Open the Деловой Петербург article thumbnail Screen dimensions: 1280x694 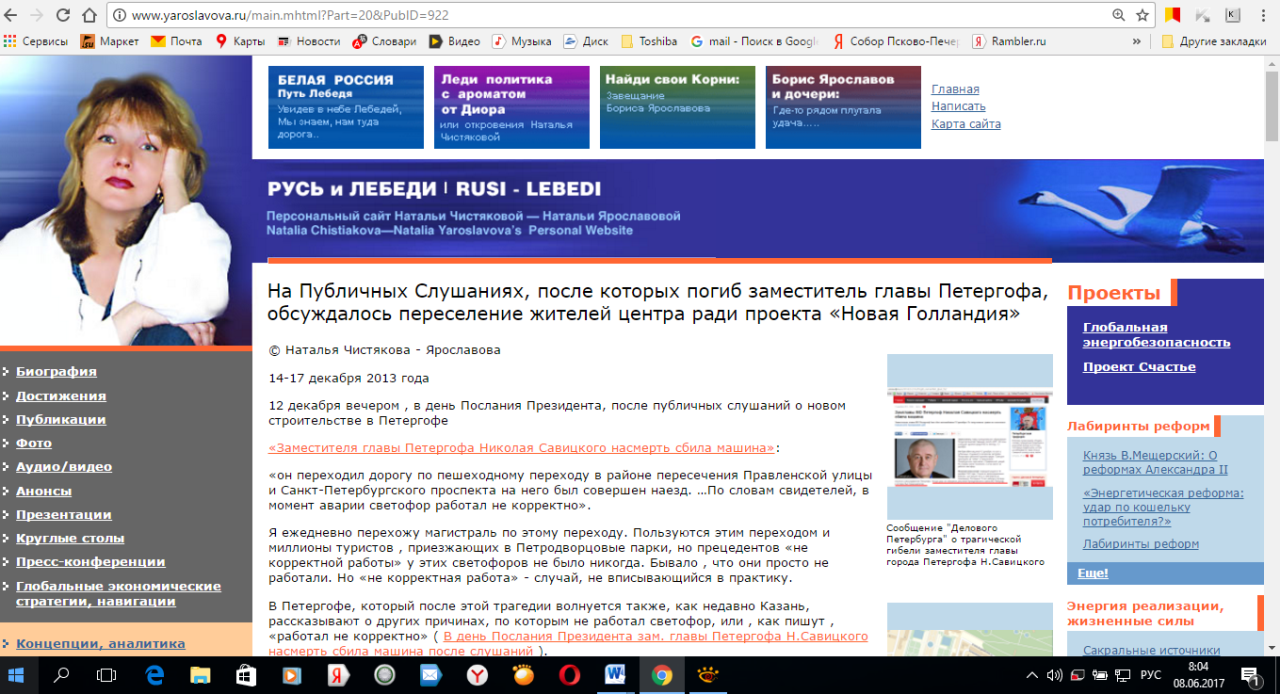coord(969,436)
